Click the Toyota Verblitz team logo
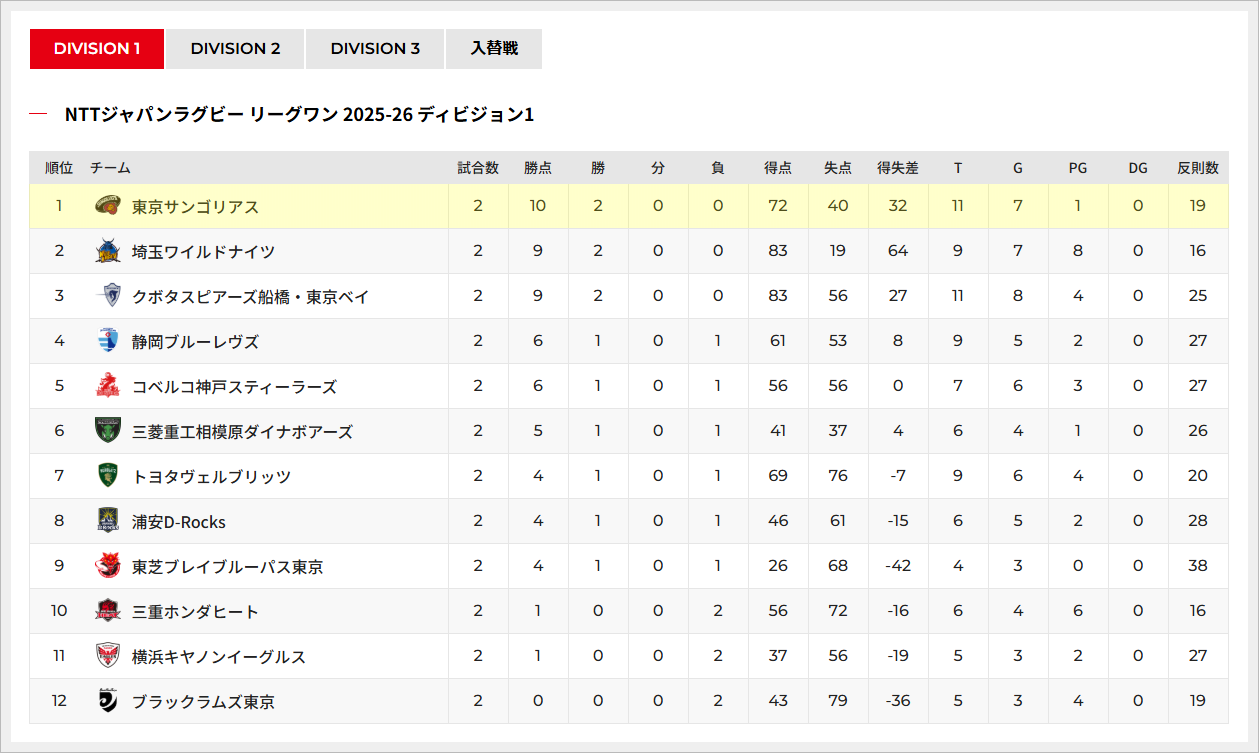1259x753 pixels. (x=108, y=476)
